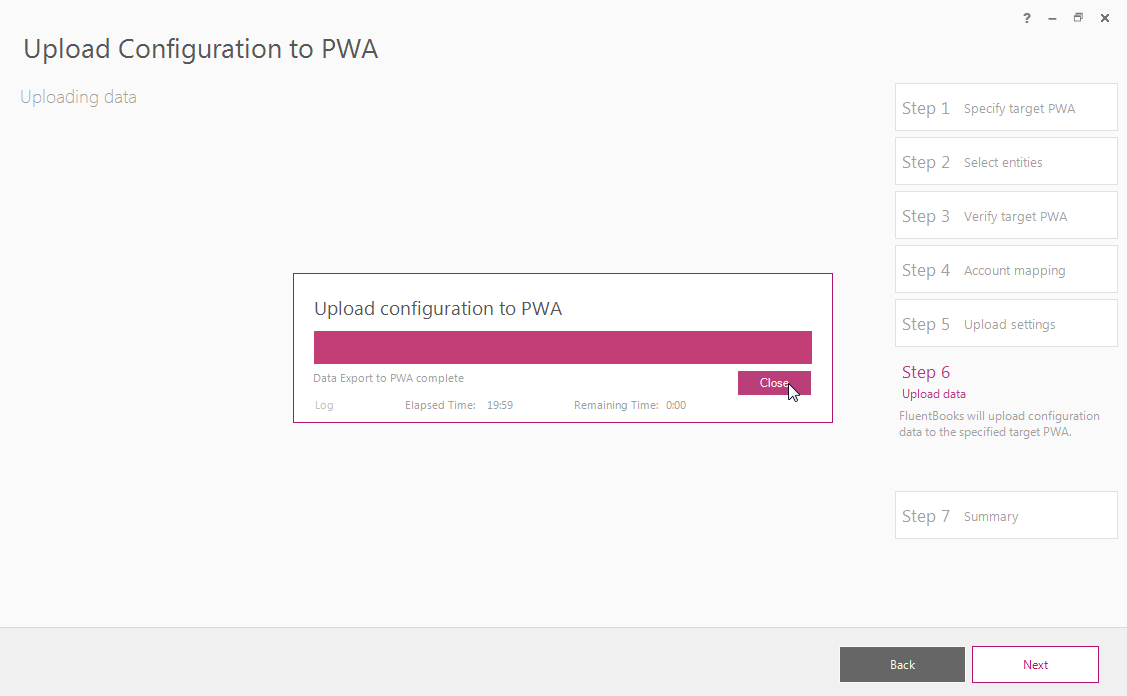This screenshot has height=696, width=1127.
Task: Minimize the FluentBooks window
Action: point(1052,18)
